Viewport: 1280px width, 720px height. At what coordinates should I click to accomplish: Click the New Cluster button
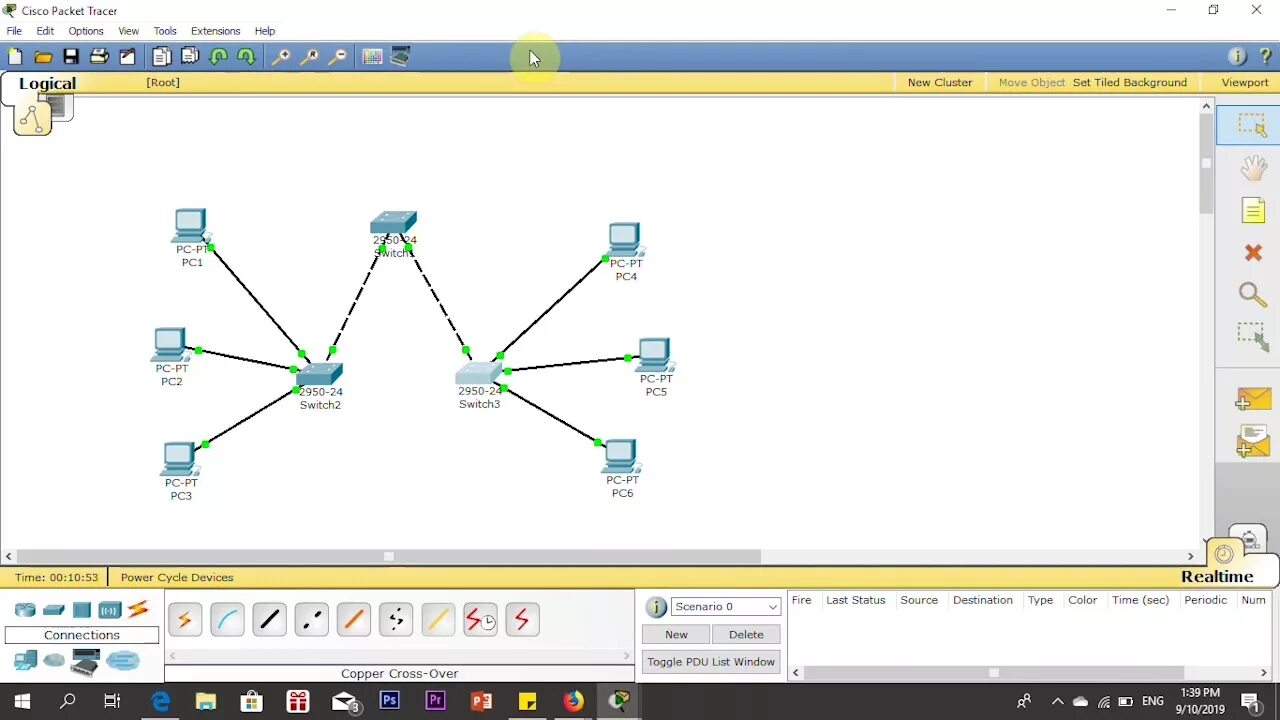tap(939, 82)
